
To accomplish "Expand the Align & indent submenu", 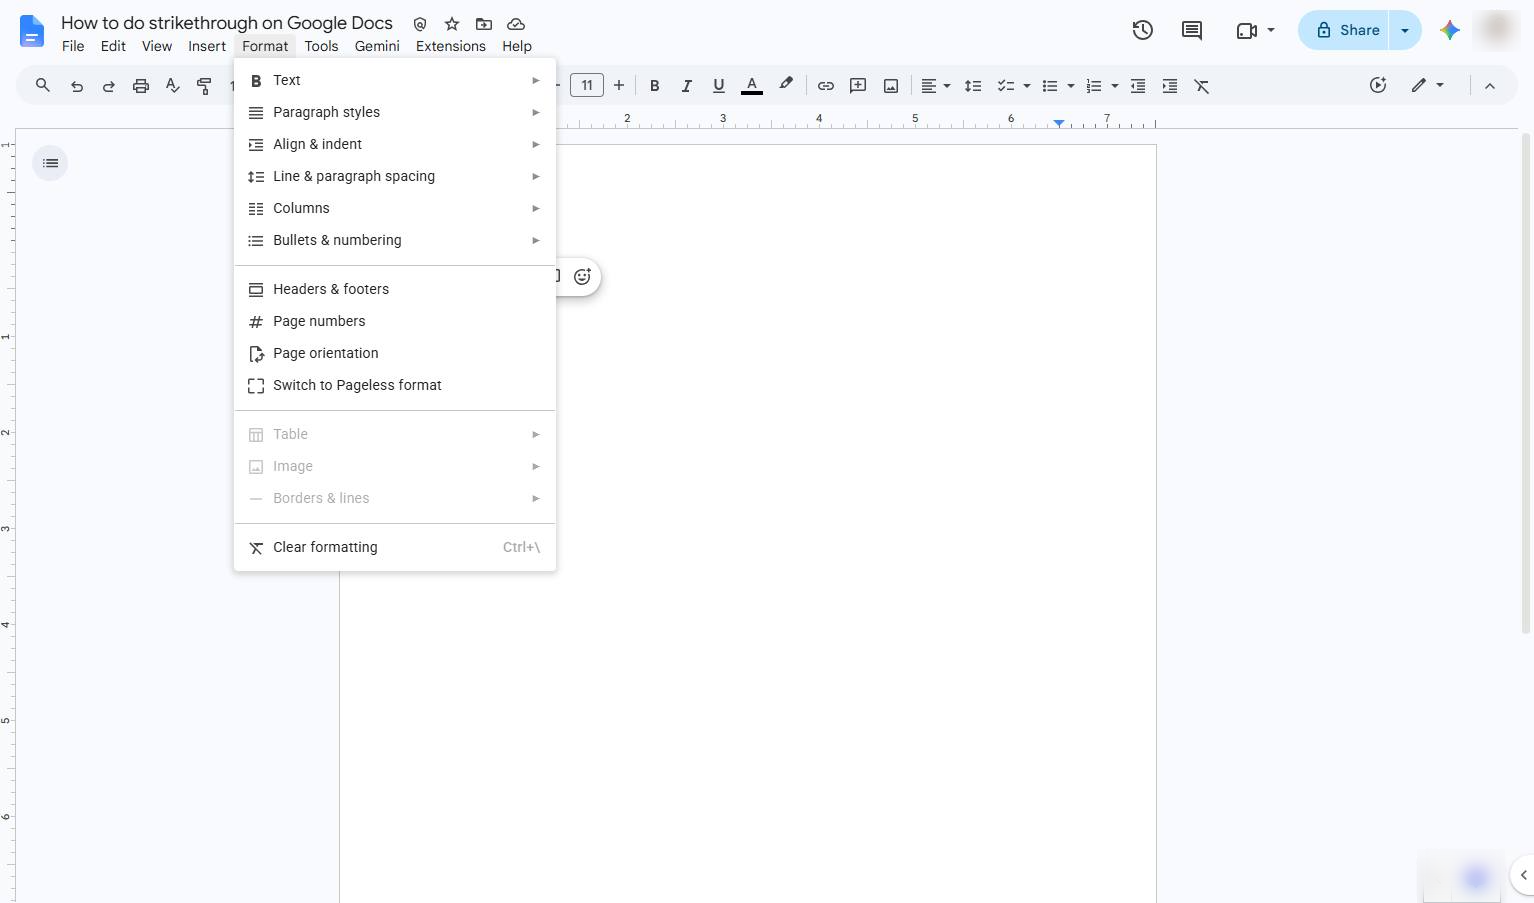I will pyautogui.click(x=395, y=144).
